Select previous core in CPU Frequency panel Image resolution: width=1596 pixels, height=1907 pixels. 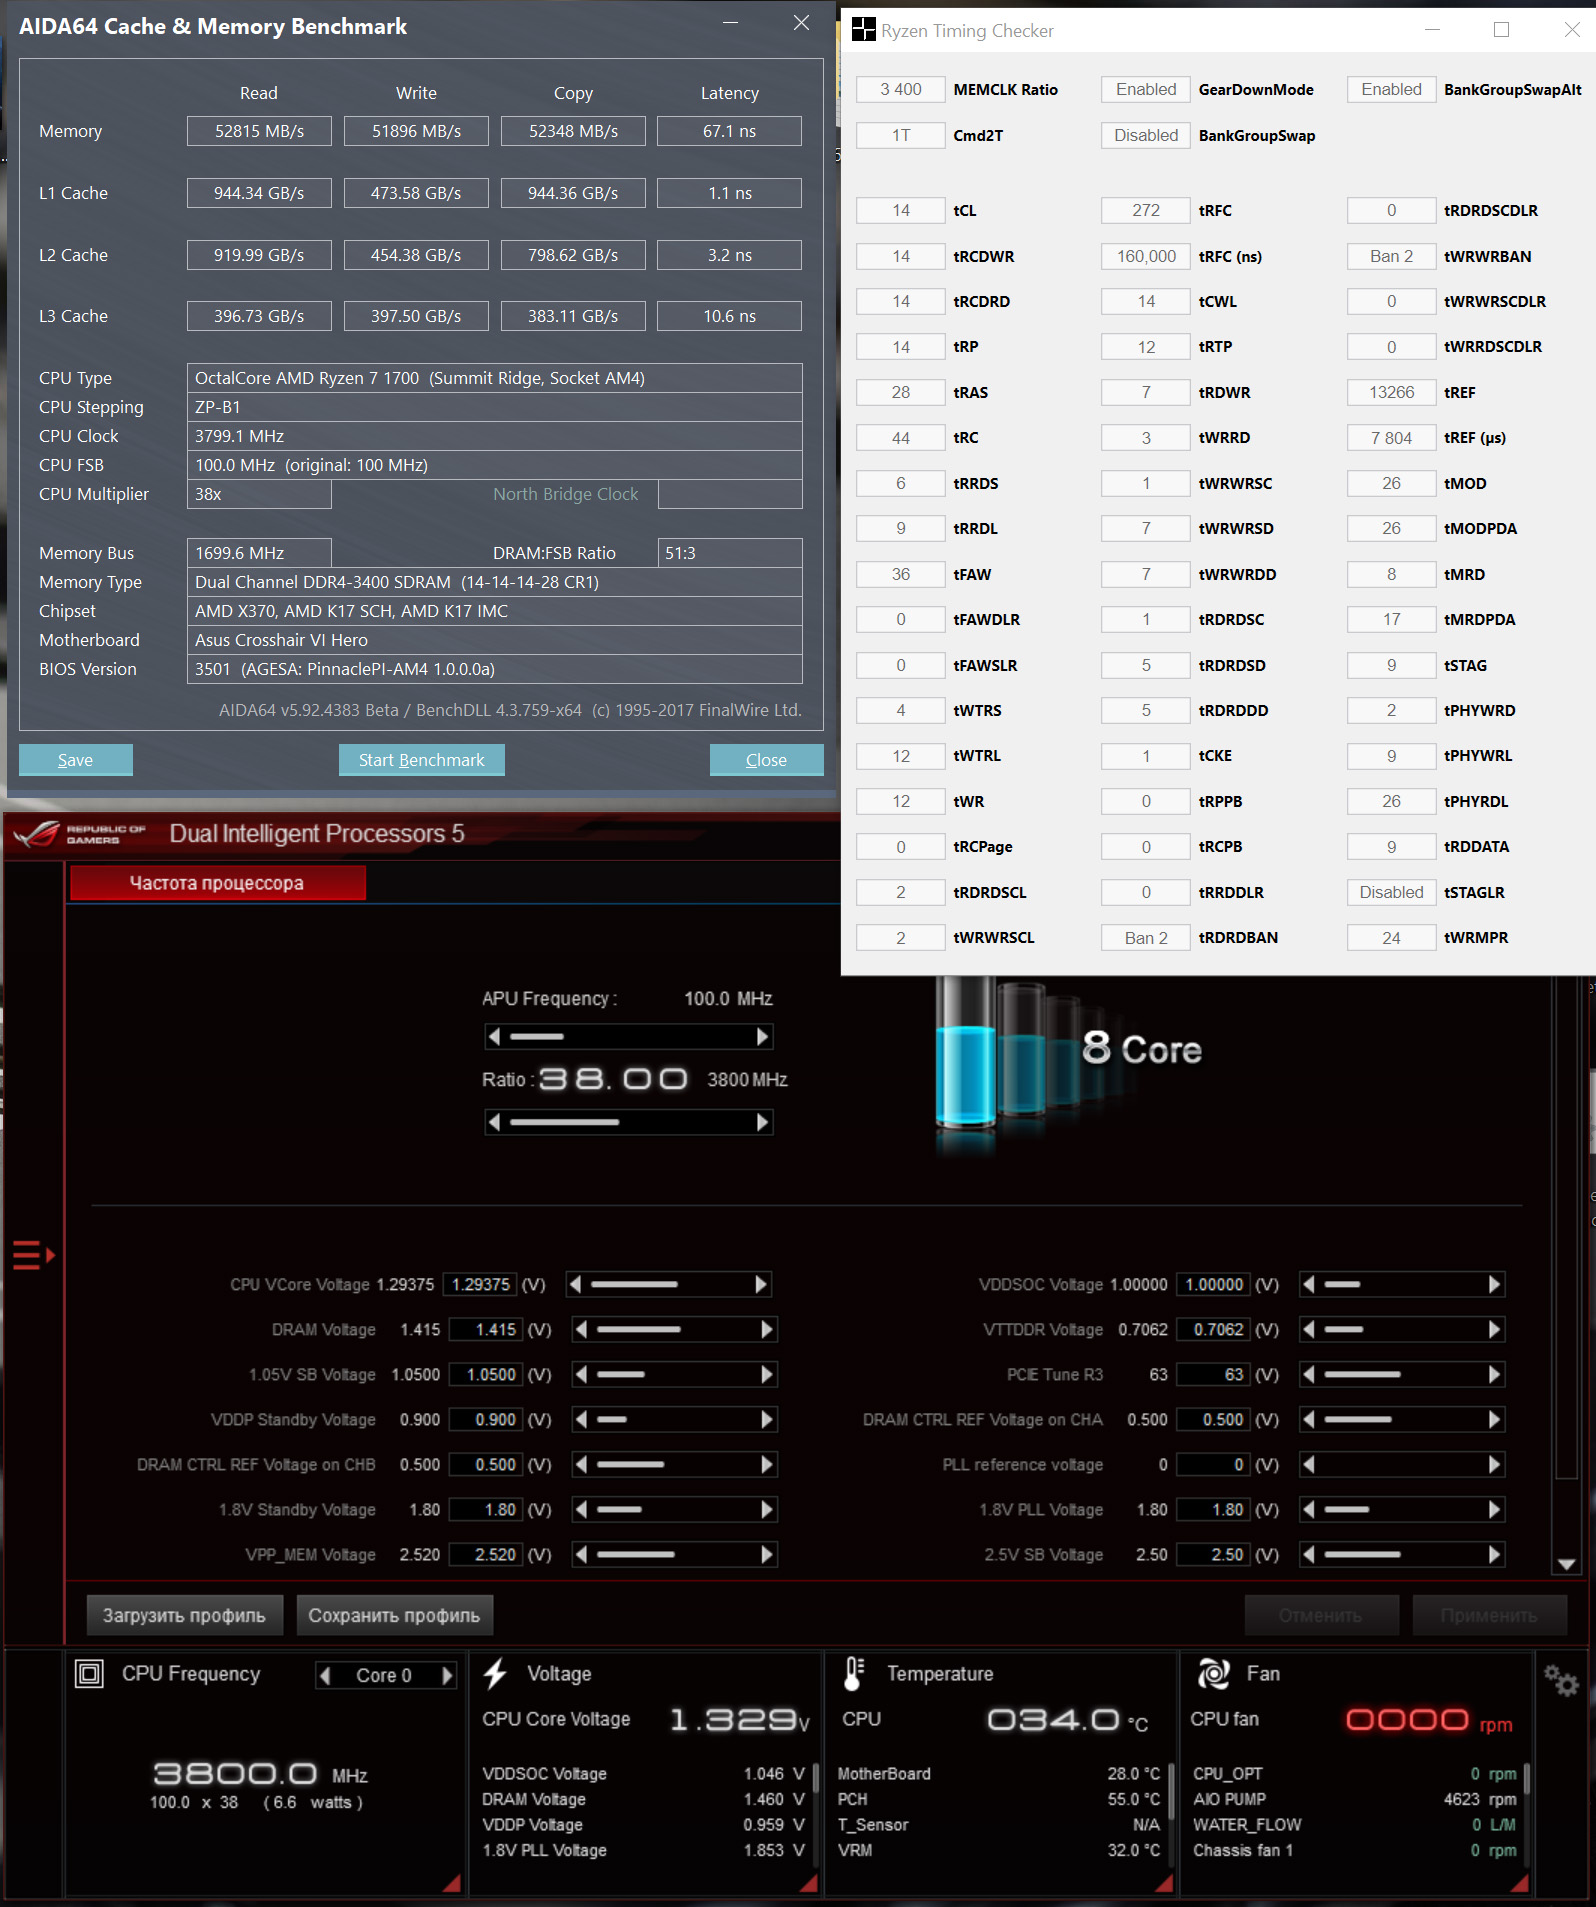click(325, 1675)
